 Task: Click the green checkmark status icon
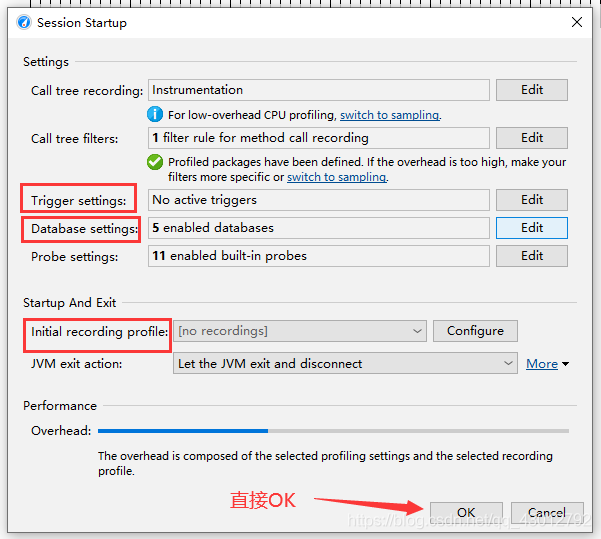(x=155, y=162)
